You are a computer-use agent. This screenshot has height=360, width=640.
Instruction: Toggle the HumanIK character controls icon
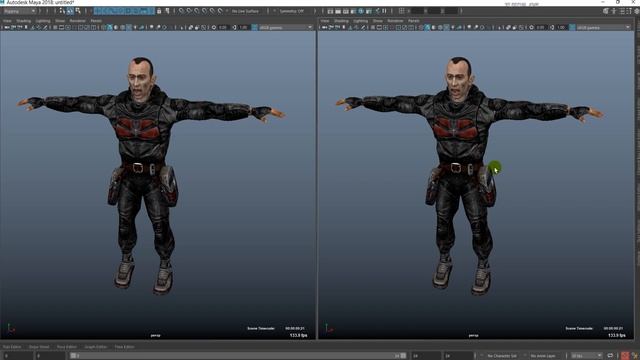[x=613, y=11]
